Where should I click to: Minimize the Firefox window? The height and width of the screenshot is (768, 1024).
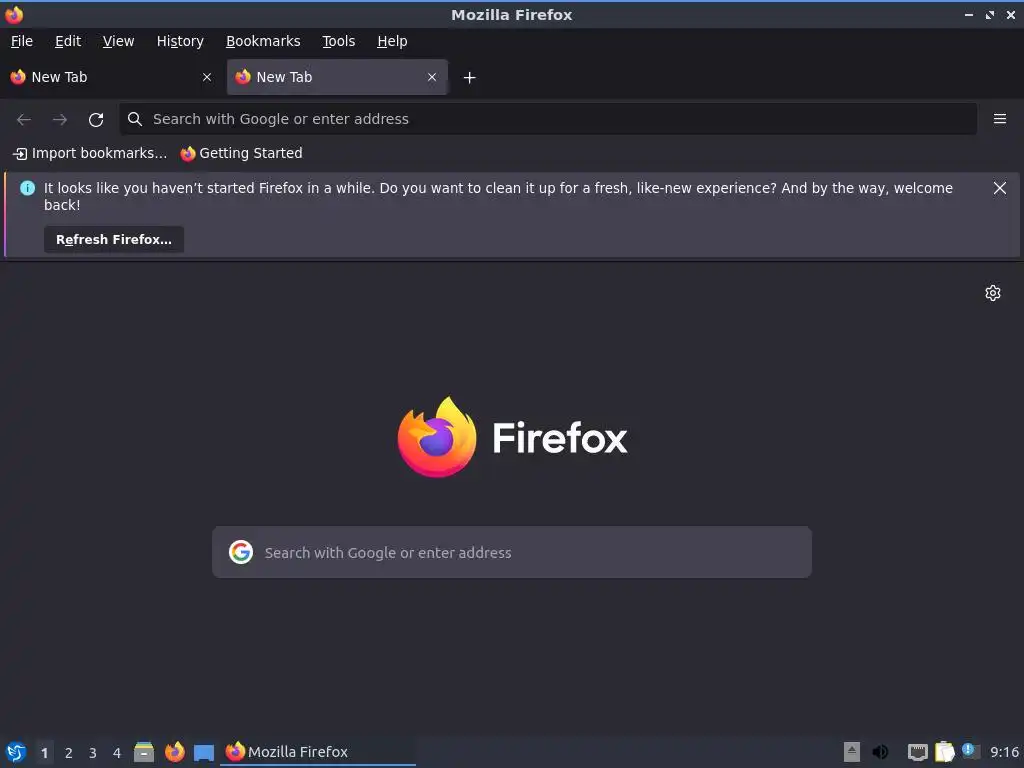(x=968, y=14)
